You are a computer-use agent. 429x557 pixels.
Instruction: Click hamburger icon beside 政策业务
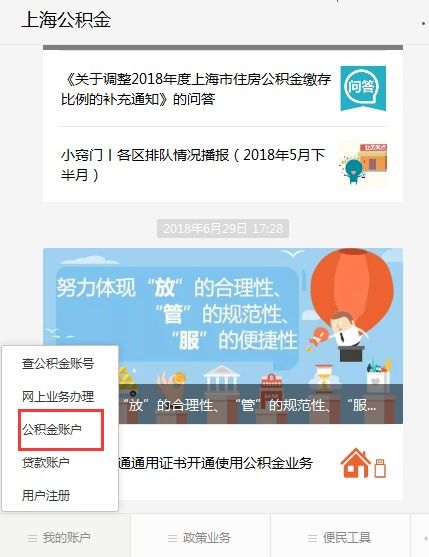click(172, 538)
